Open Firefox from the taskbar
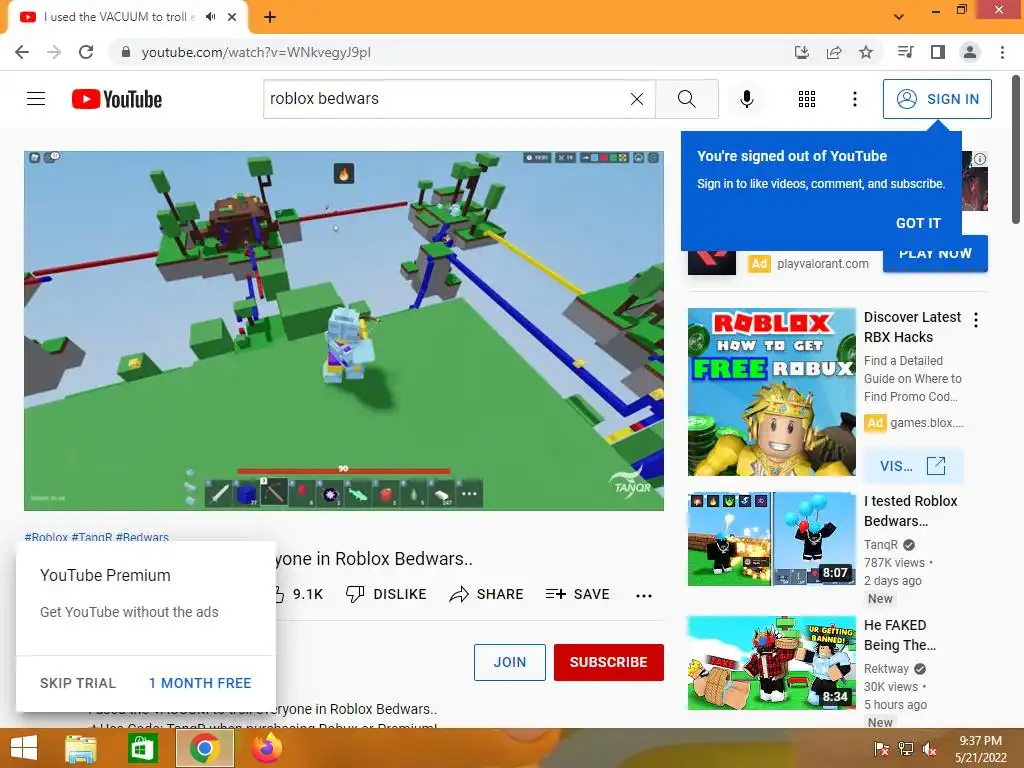 [267, 748]
